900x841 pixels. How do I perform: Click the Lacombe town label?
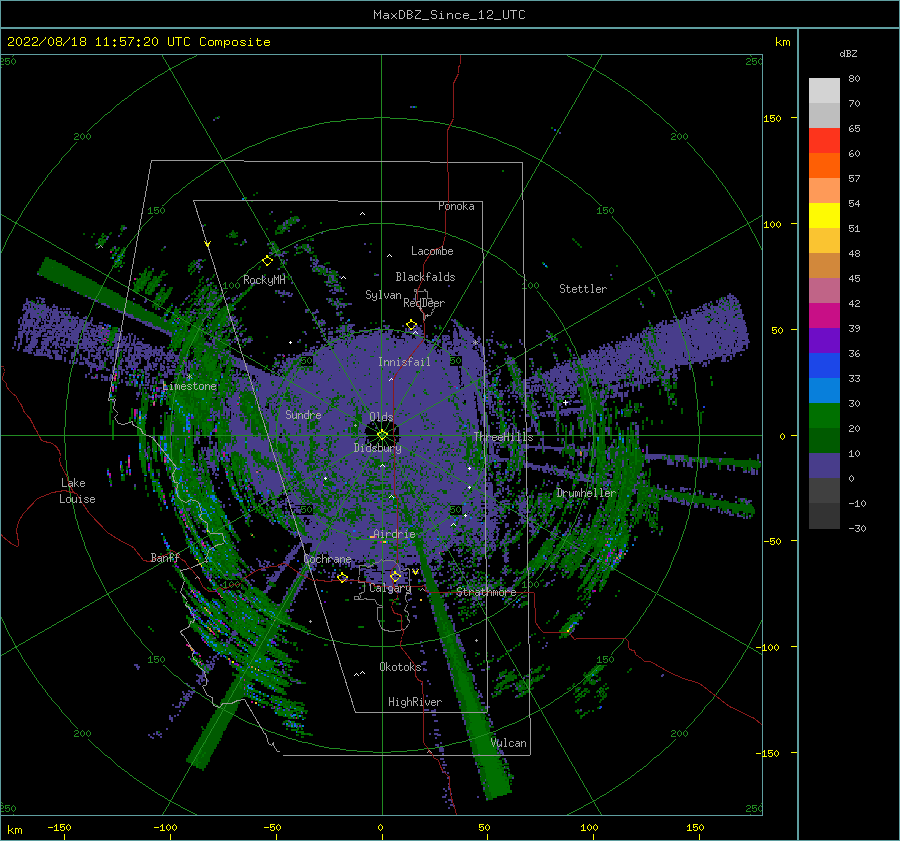tap(432, 251)
